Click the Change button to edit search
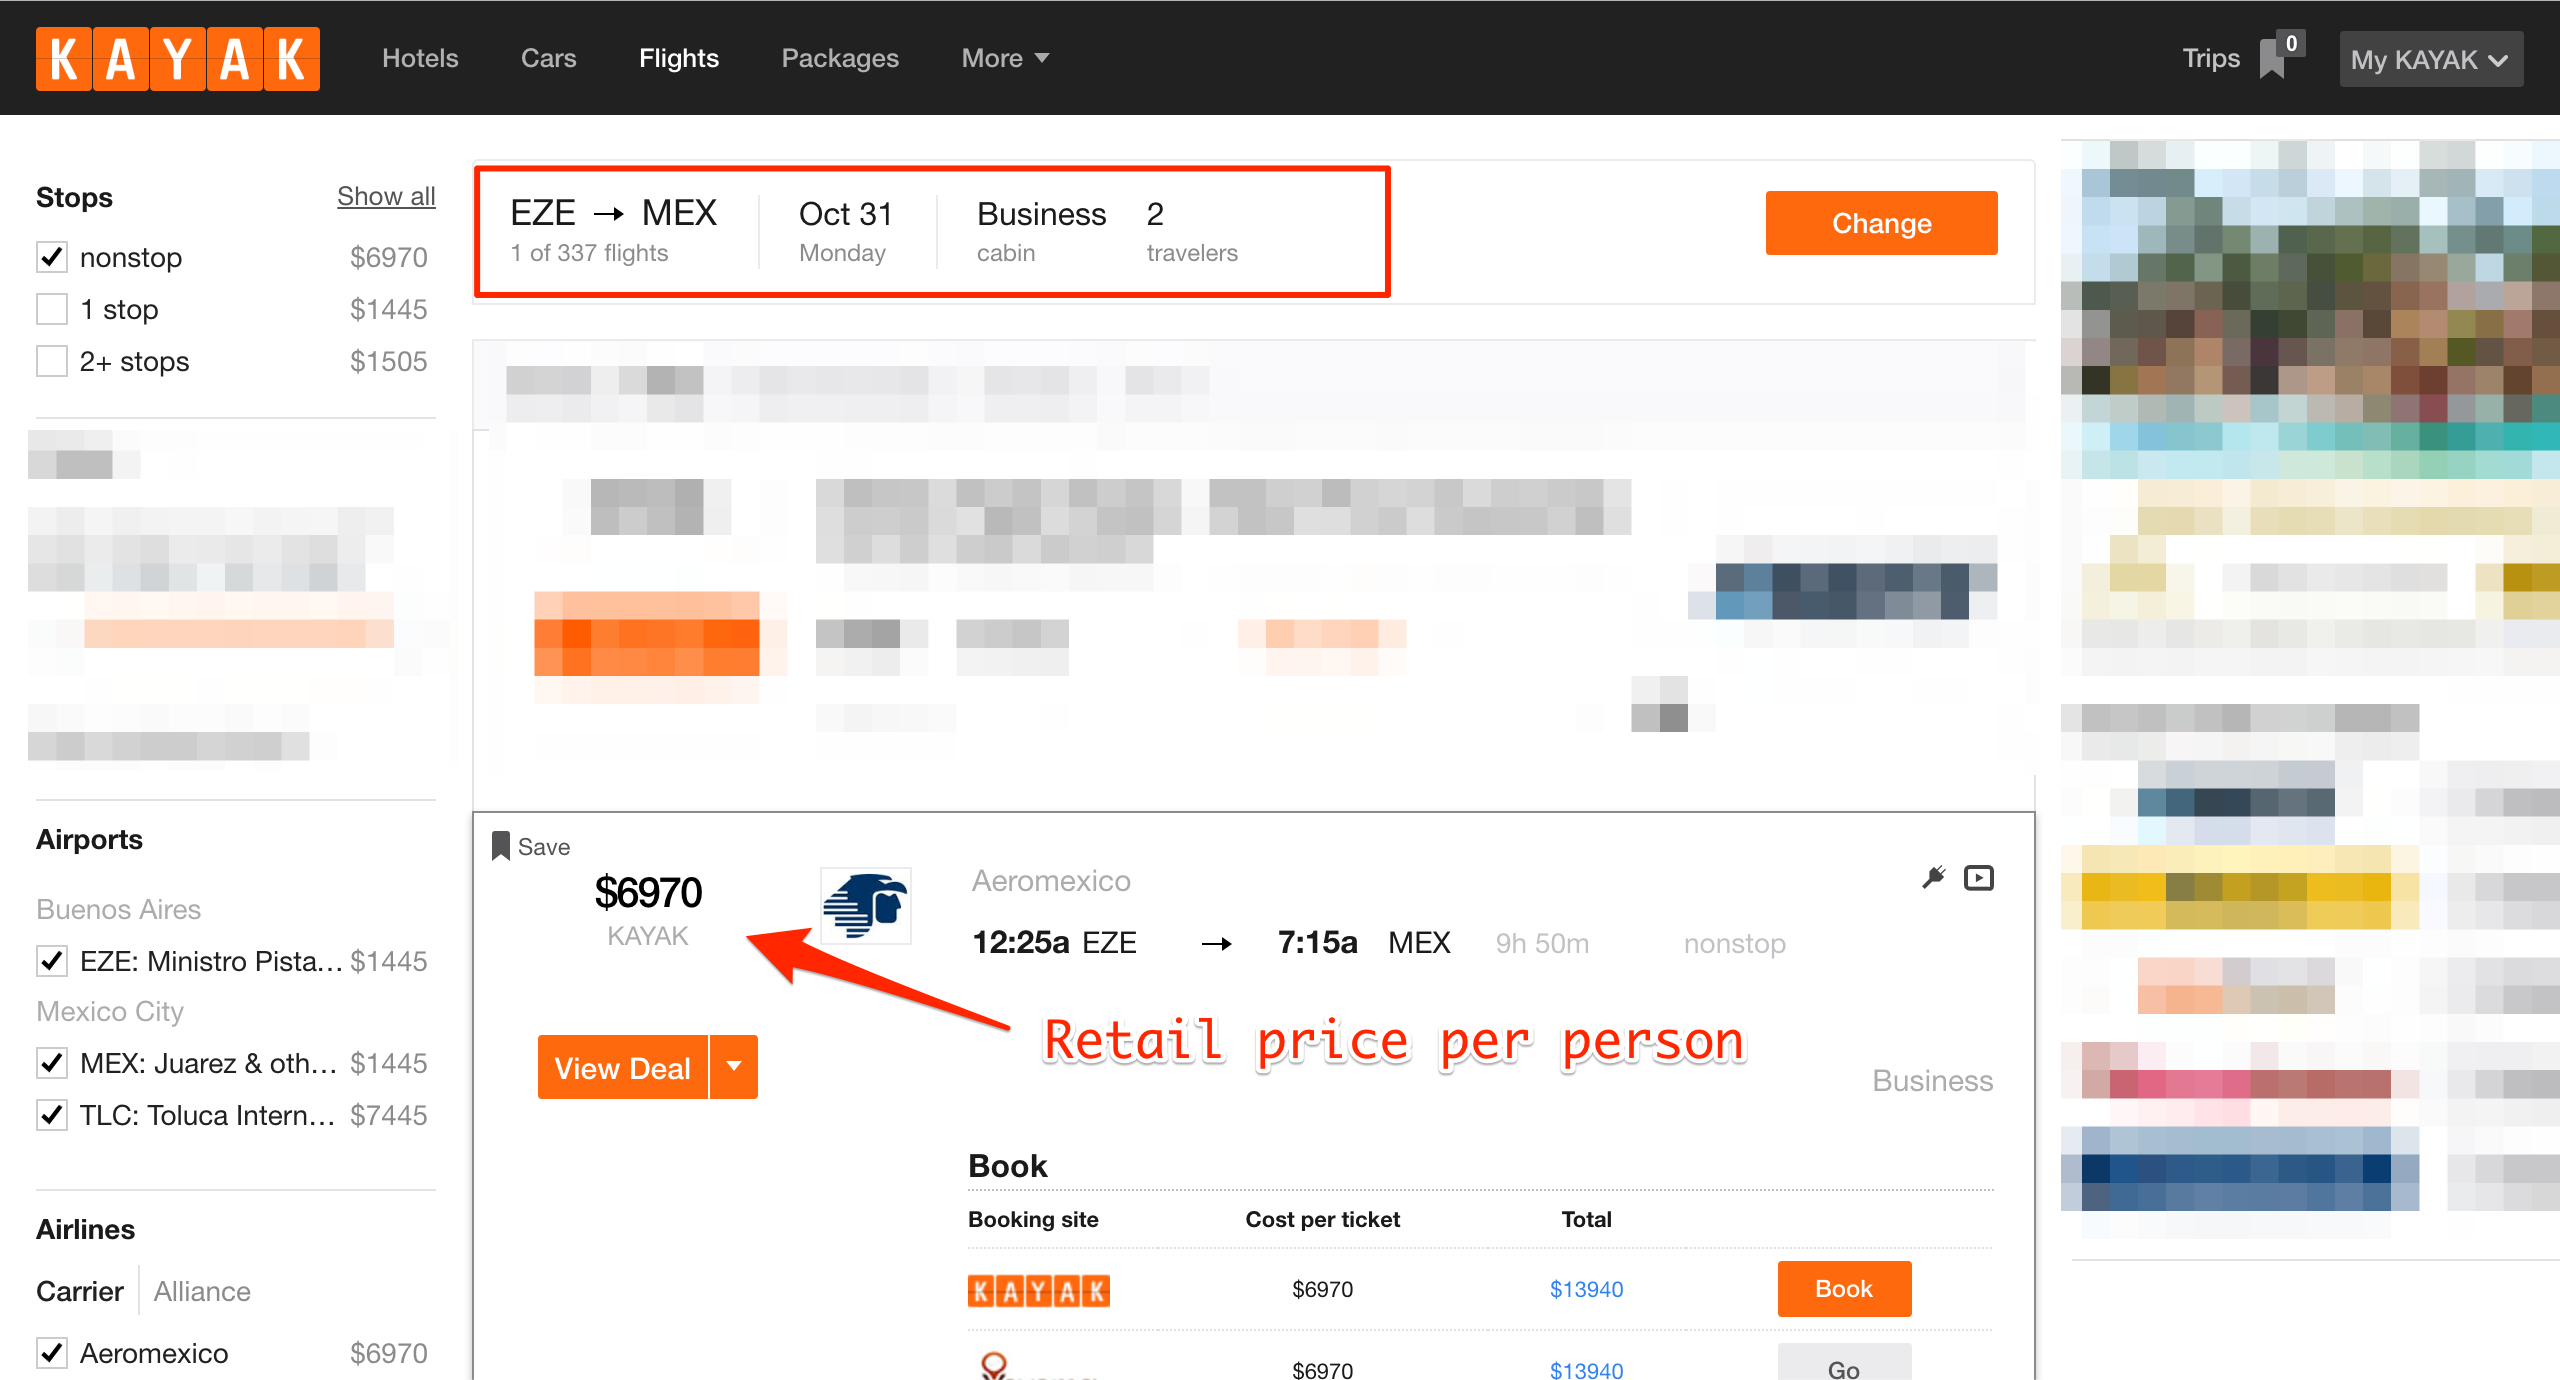 pos(1881,222)
